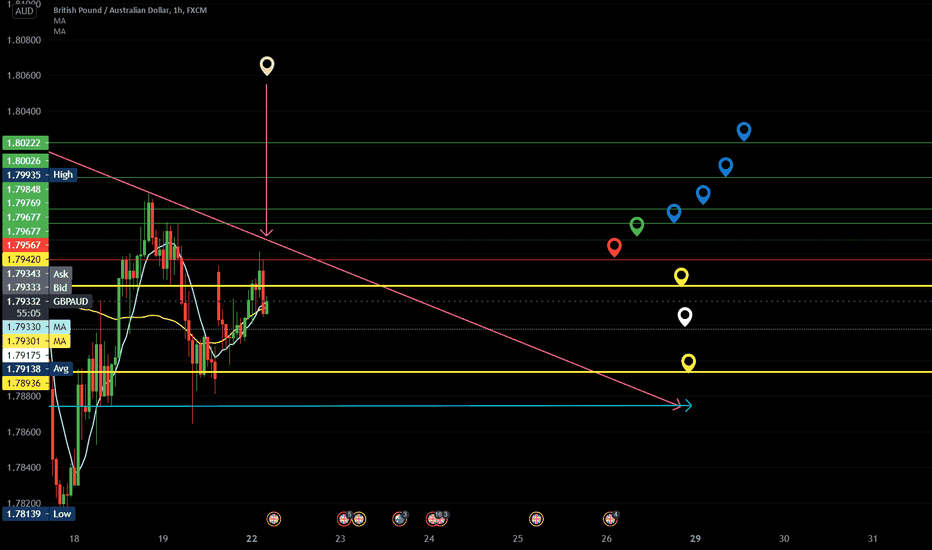Open the UK event icon with badge 4
This screenshot has height=550, width=932.
[x=610, y=518]
